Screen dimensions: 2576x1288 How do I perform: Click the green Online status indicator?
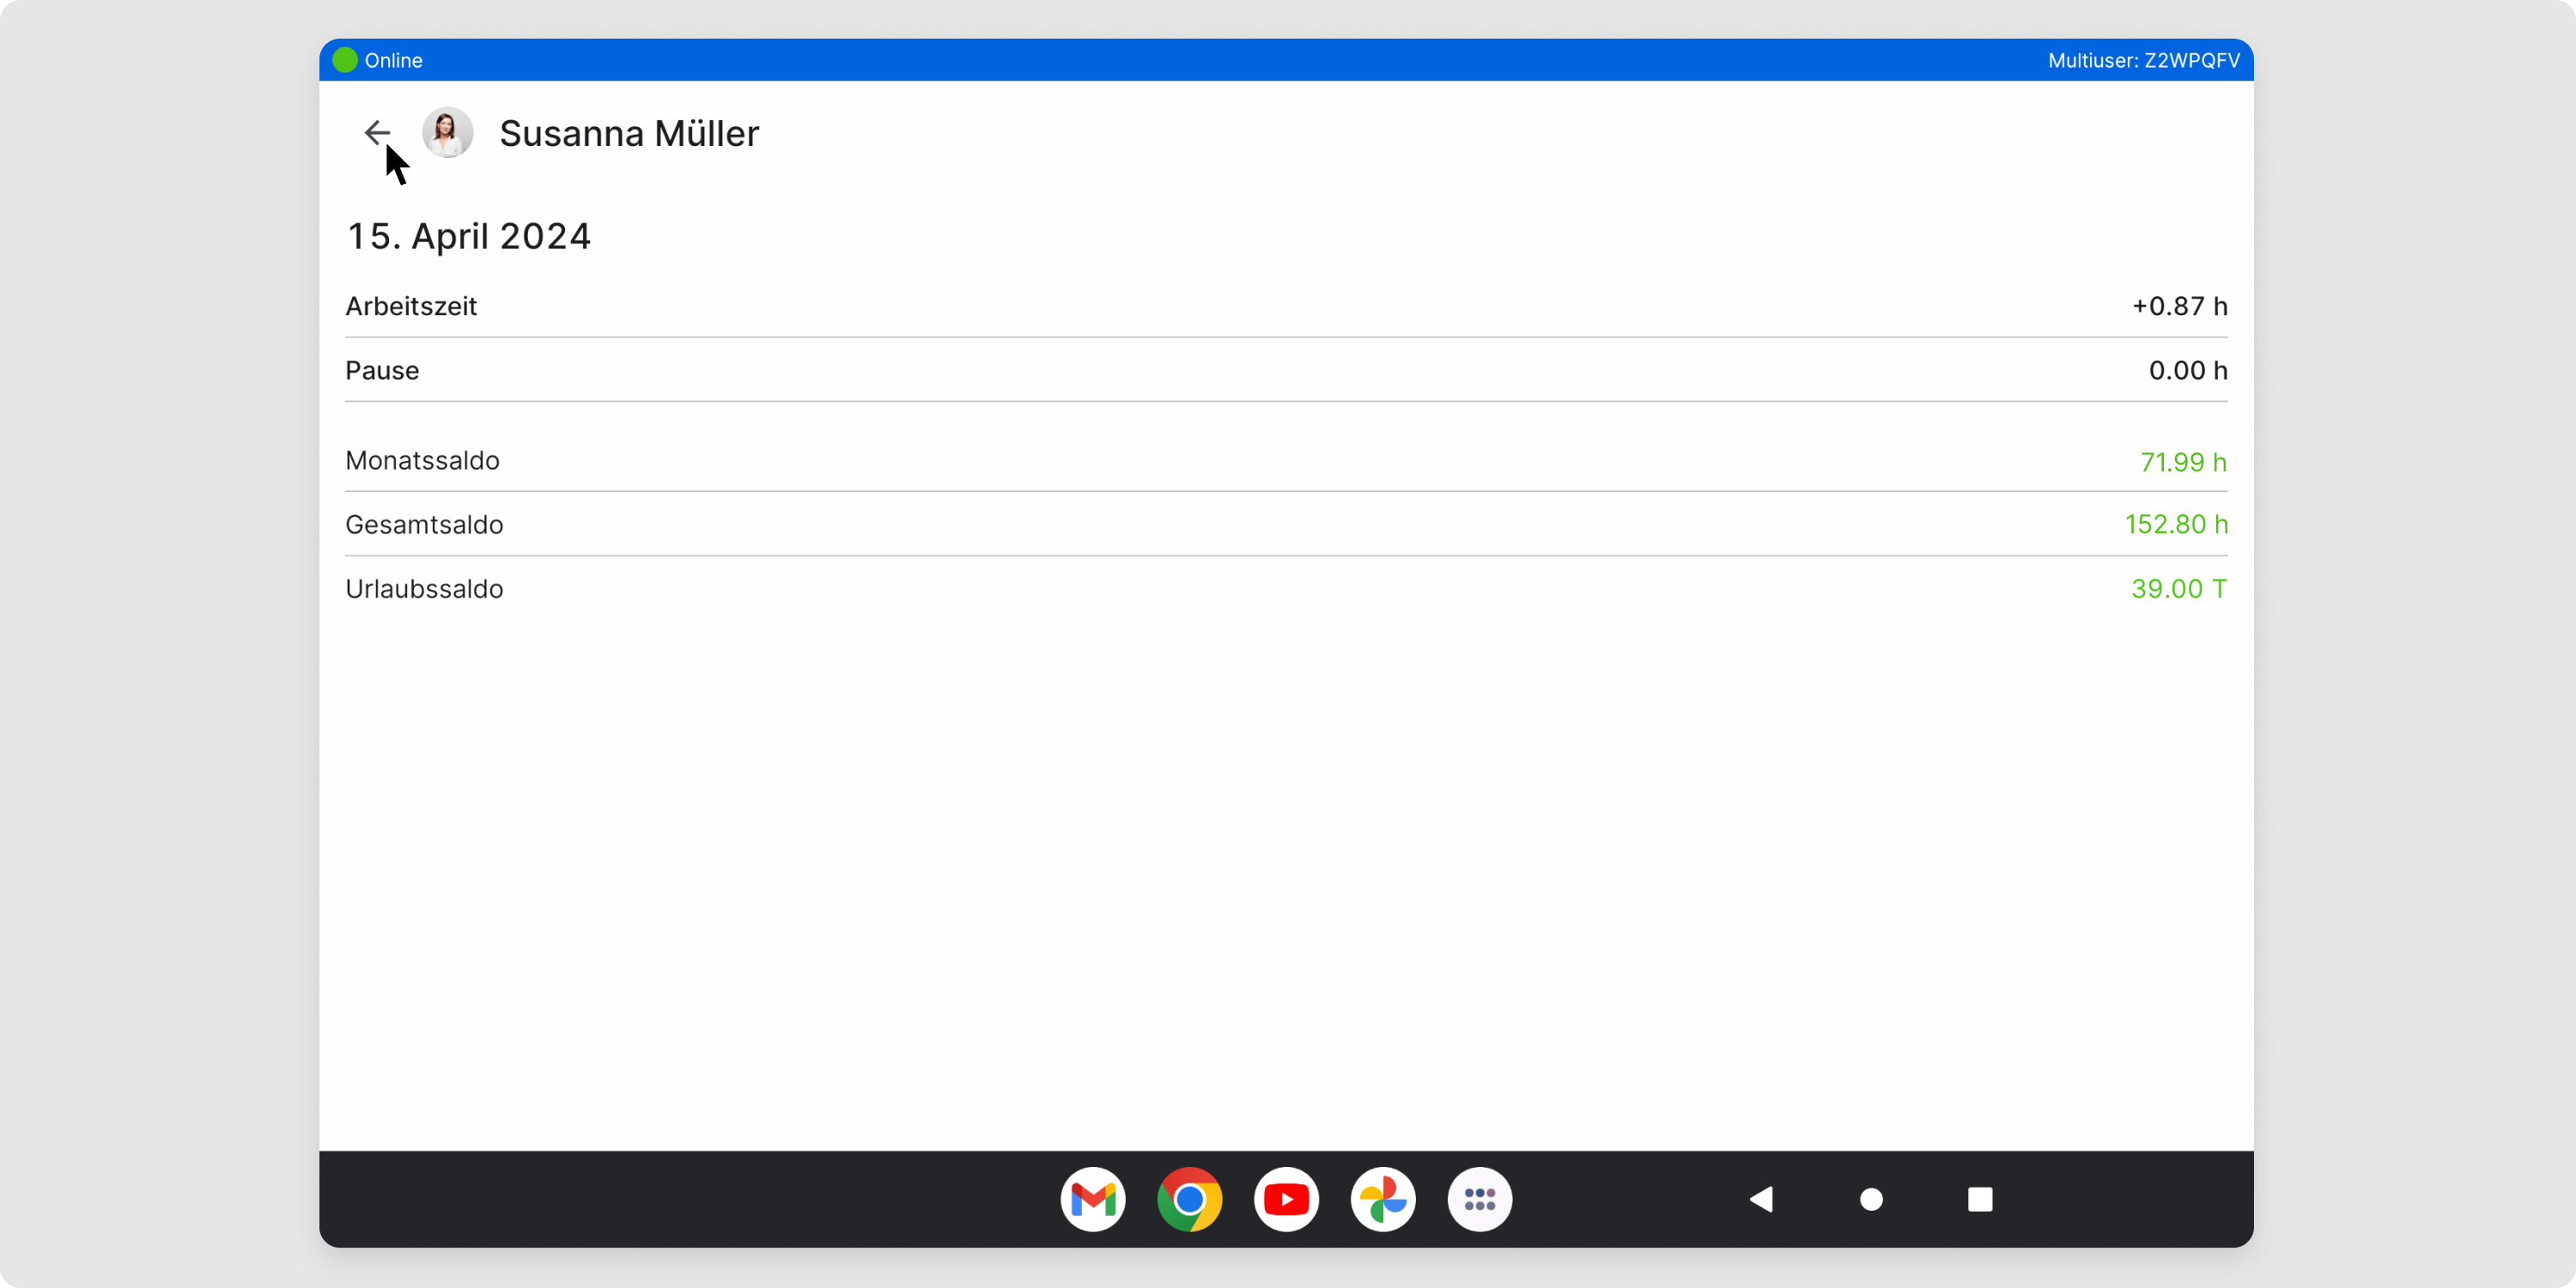[345, 60]
